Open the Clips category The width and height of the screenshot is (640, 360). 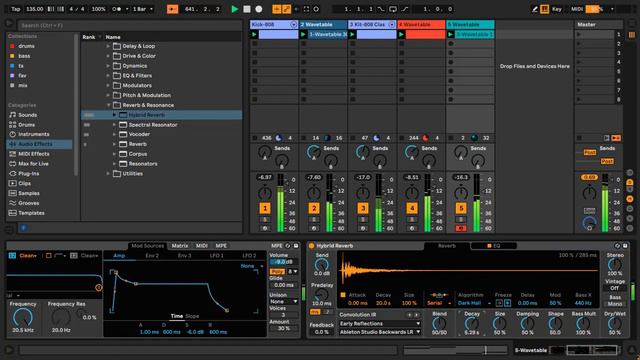click(24, 183)
